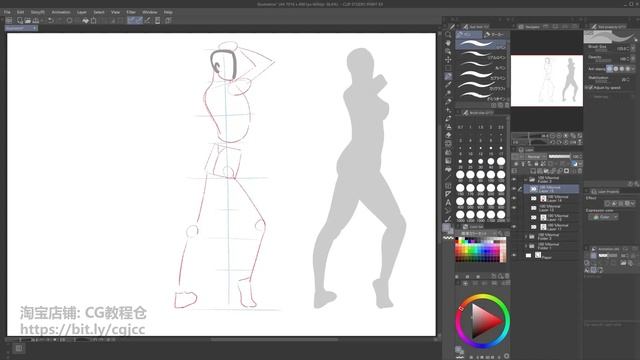The height and width of the screenshot is (360, 640).
Task: Select the highlighted Pen tool
Action: click(448, 76)
